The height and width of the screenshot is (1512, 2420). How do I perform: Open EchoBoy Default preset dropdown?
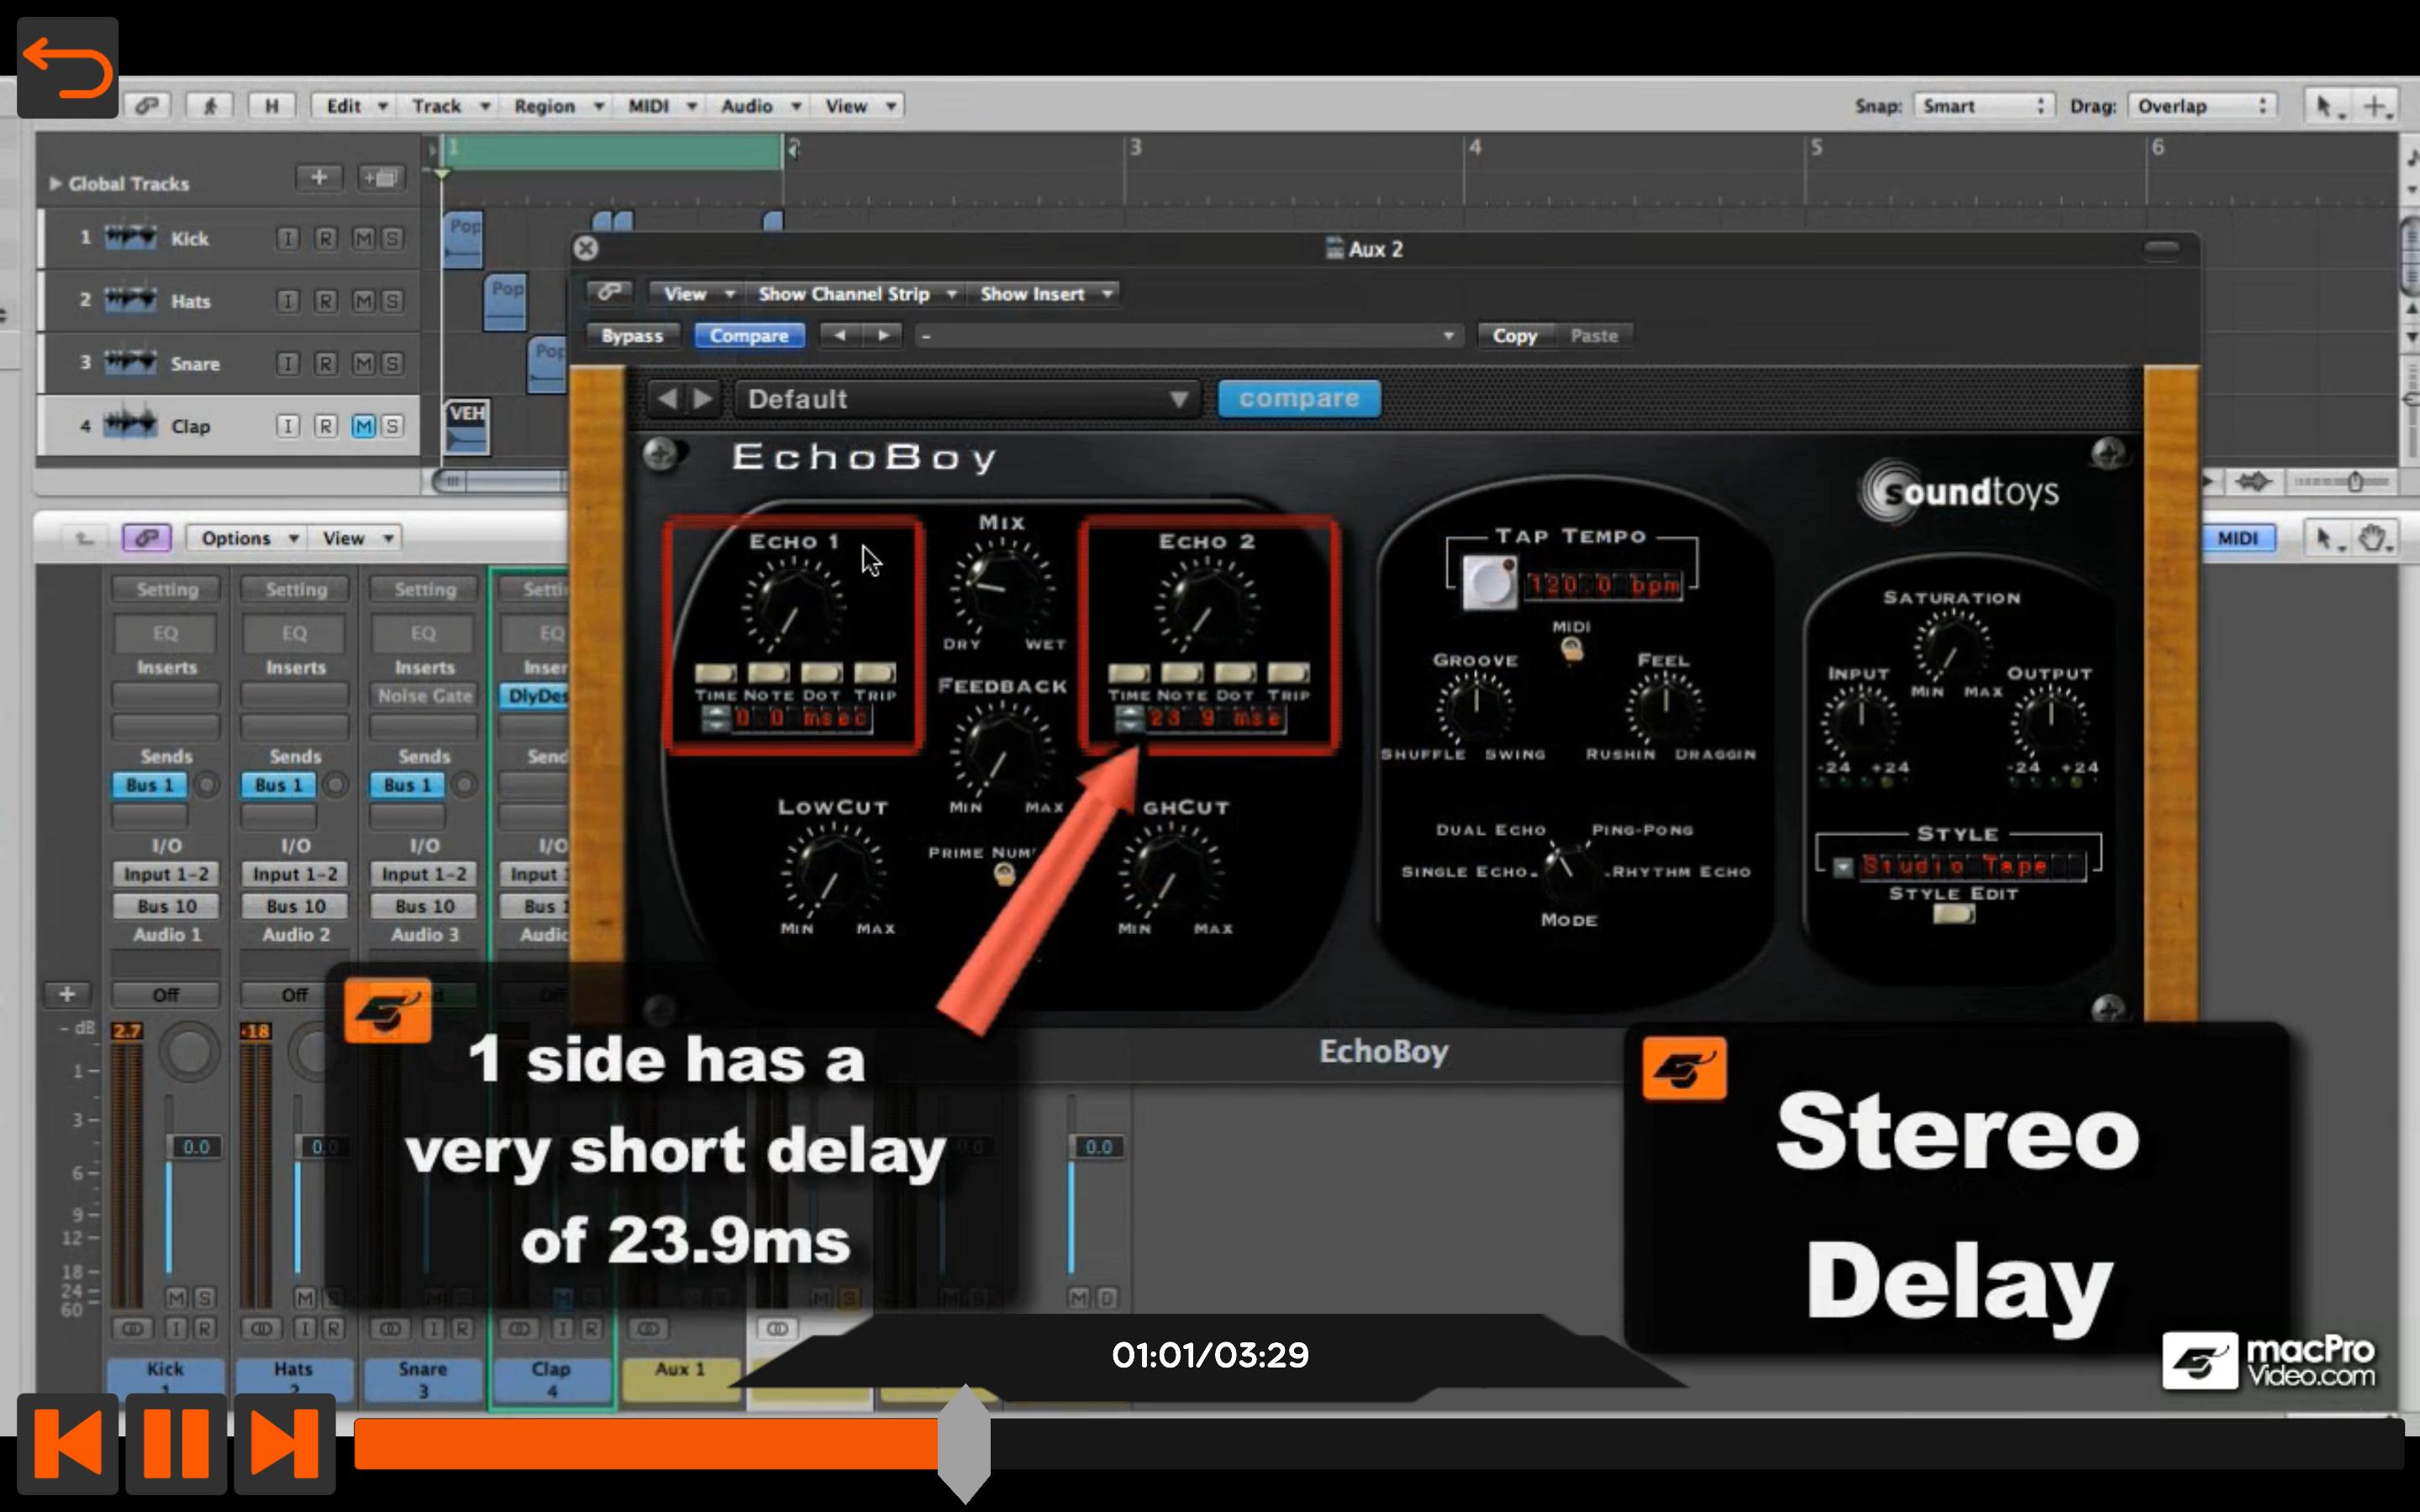968,399
